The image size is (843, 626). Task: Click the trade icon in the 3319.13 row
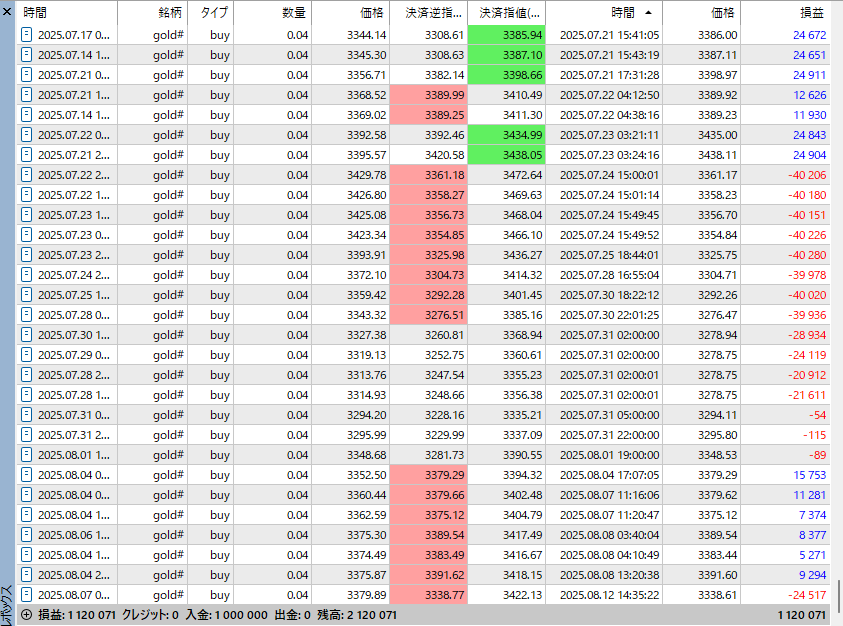pyautogui.click(x=26, y=355)
